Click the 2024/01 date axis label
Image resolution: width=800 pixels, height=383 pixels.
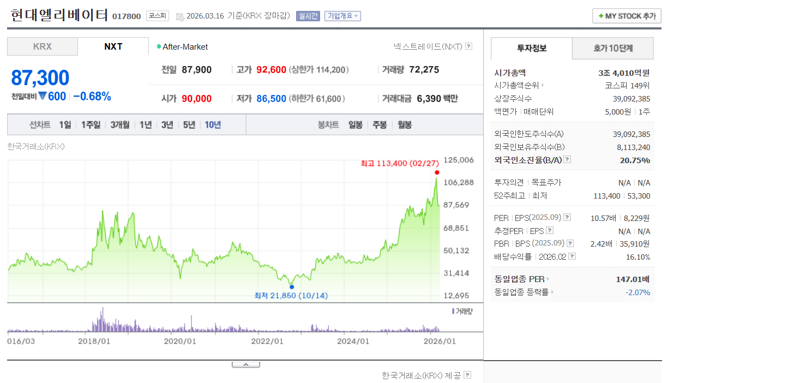[x=354, y=341]
